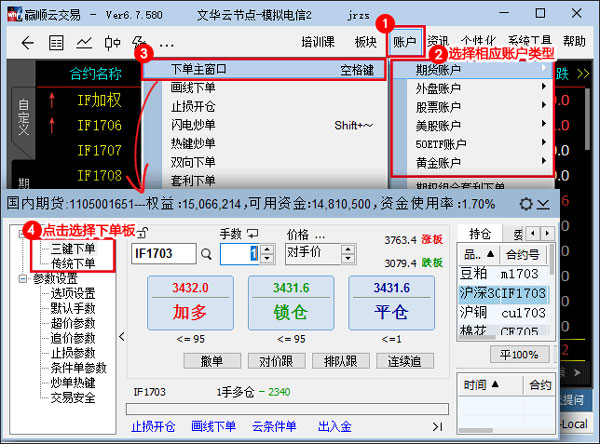Collapse the order panel with down chevron
Viewport: 600px width, 444px height.
[x=543, y=204]
